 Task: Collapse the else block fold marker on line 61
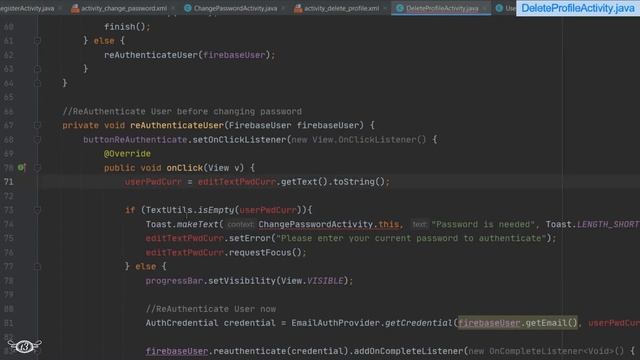coord(37,41)
